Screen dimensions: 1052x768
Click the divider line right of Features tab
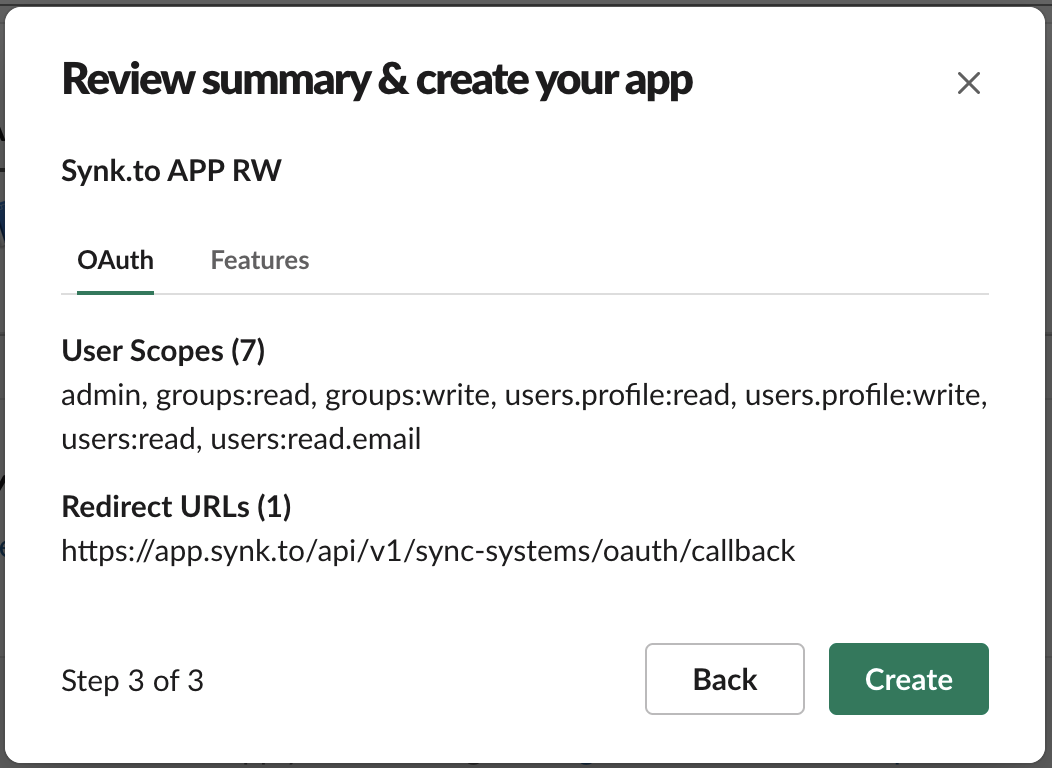click(x=650, y=294)
